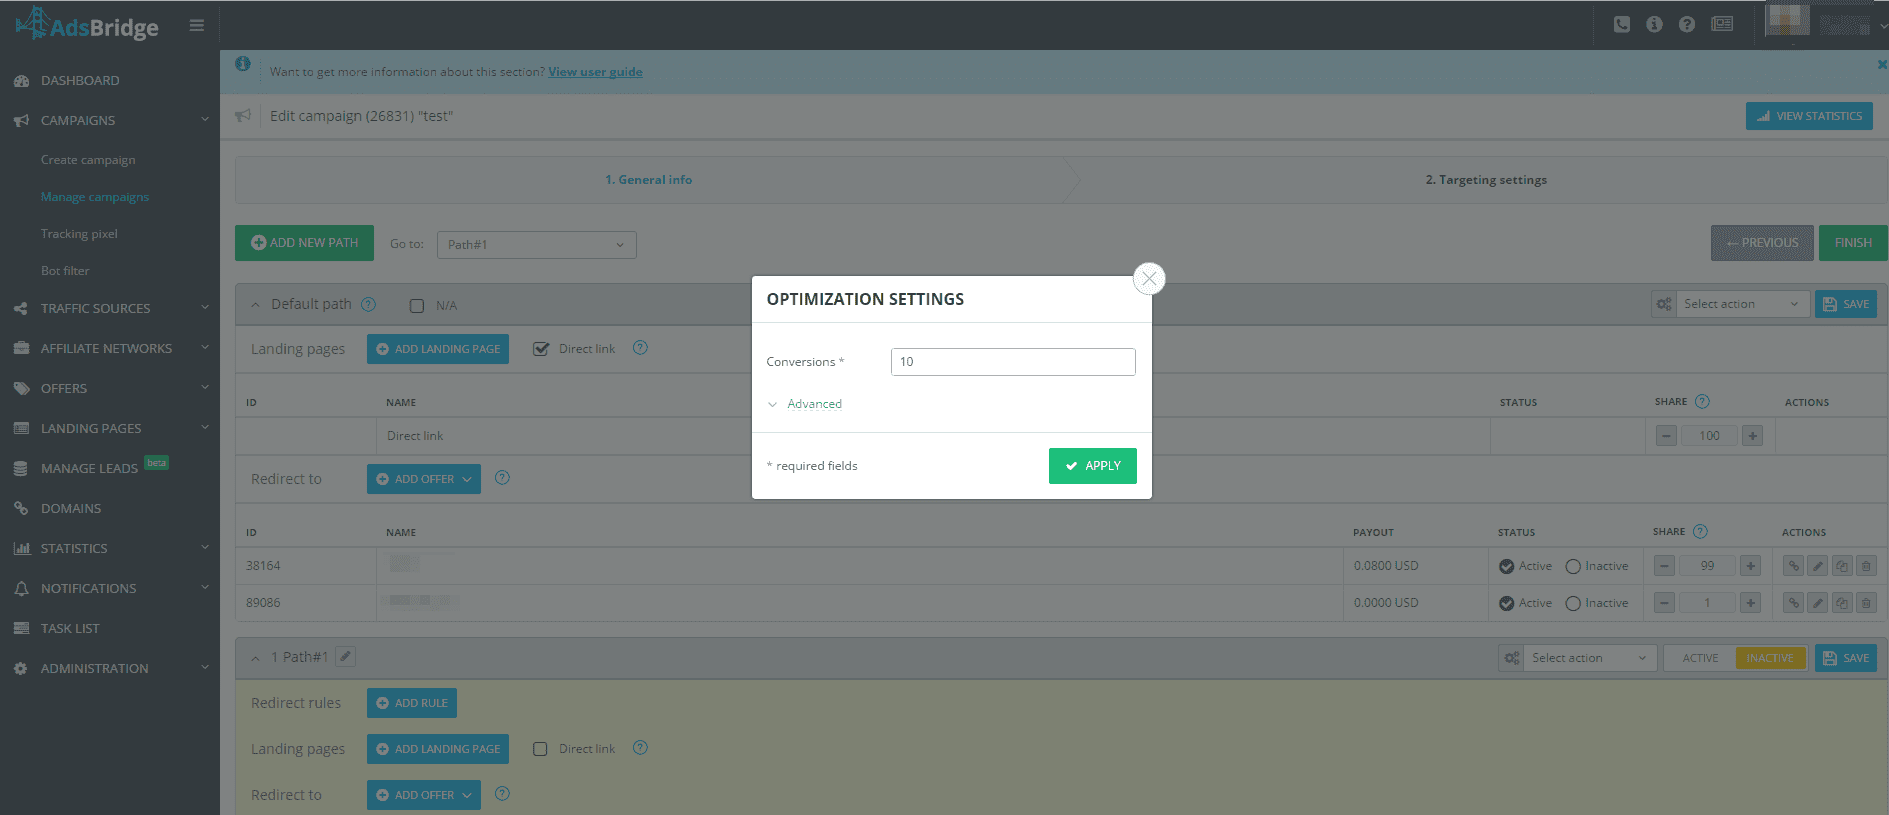The image size is (1889, 815).
Task: Open help icon beside Default path Add Offer
Action: tap(503, 478)
